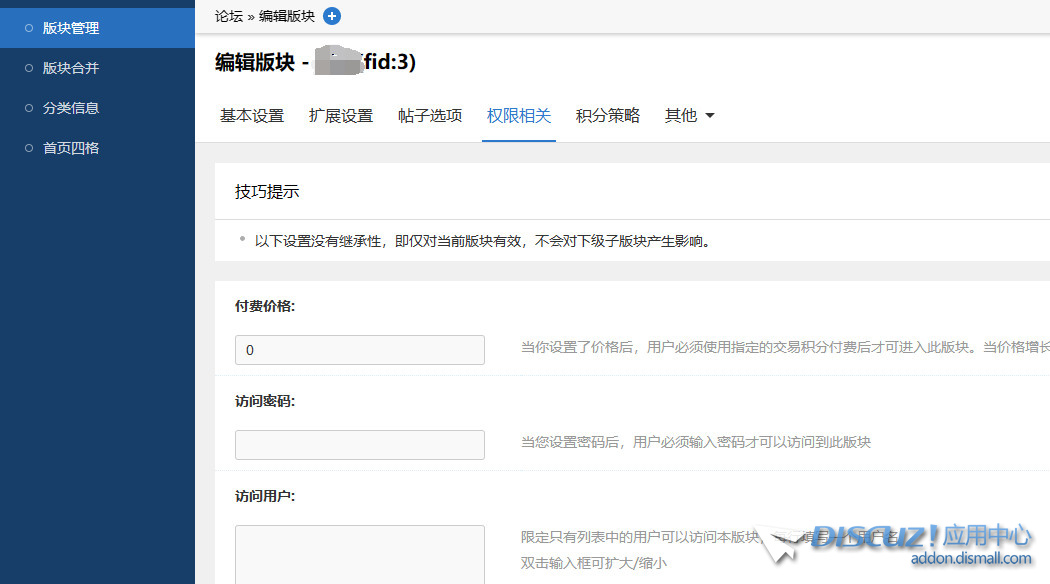Click inside the 访问用户 text area
Image resolution: width=1050 pixels, height=584 pixels.
(x=360, y=555)
